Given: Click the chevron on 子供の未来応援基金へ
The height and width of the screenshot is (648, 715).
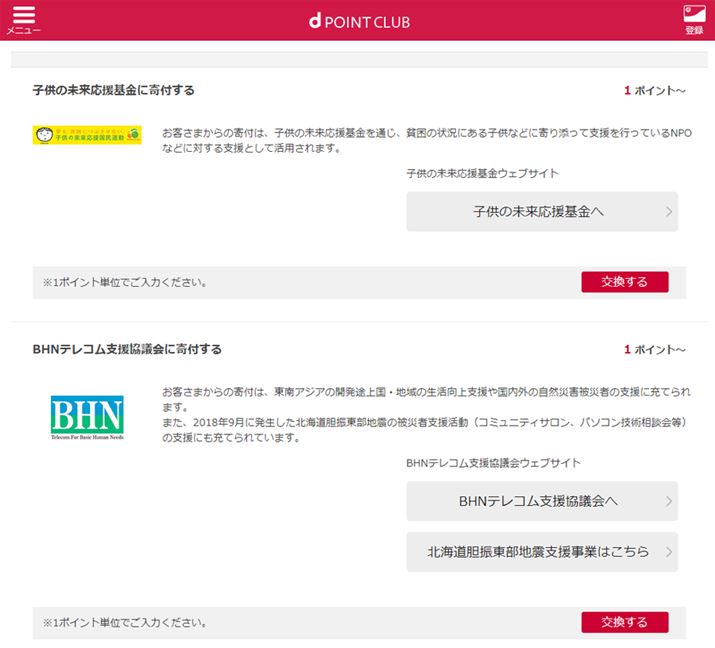Looking at the screenshot, I should 668,212.
